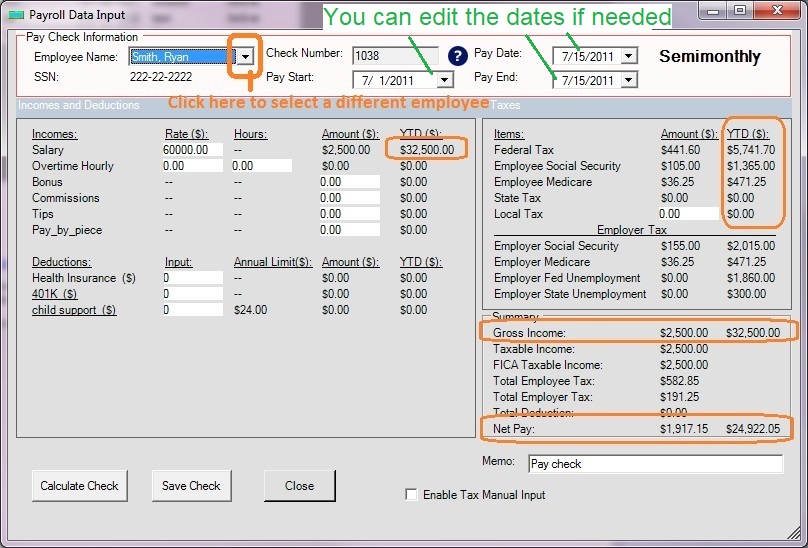Focus the Bonus amount field
808x548 pixels.
tap(349, 182)
